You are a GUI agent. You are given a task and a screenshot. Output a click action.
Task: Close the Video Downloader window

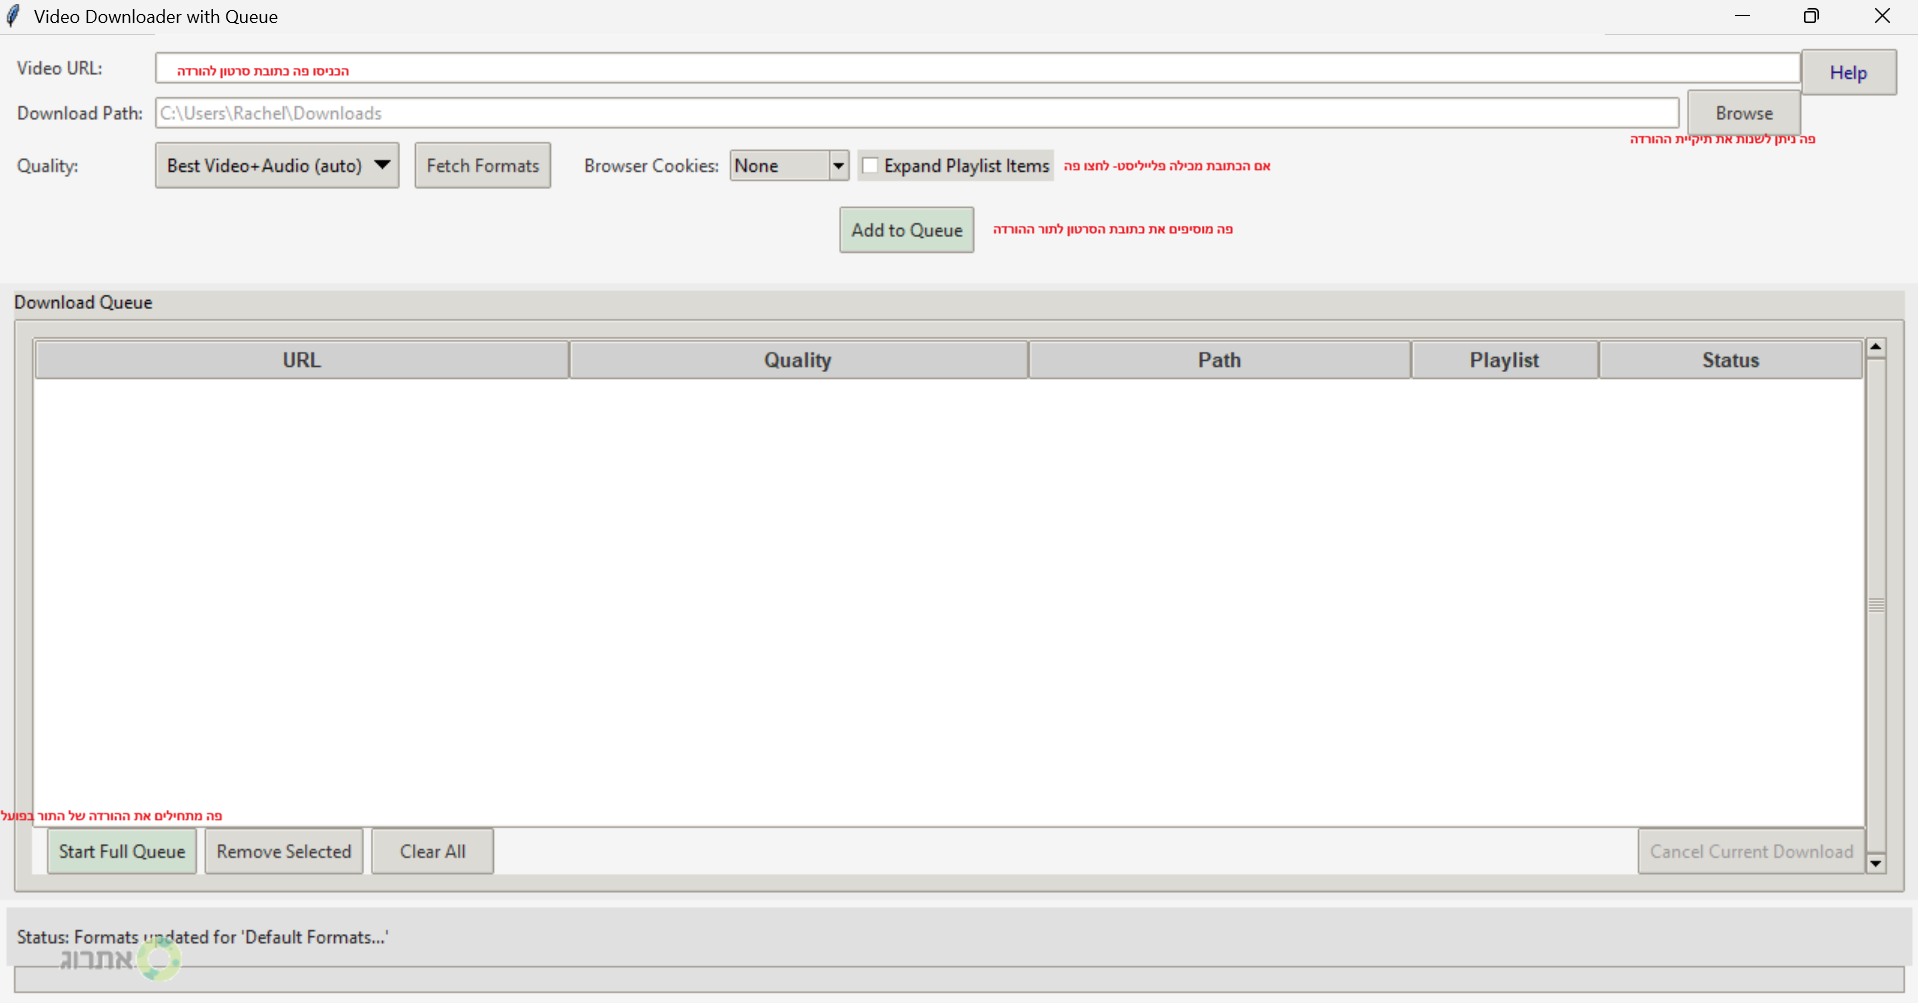click(1882, 16)
